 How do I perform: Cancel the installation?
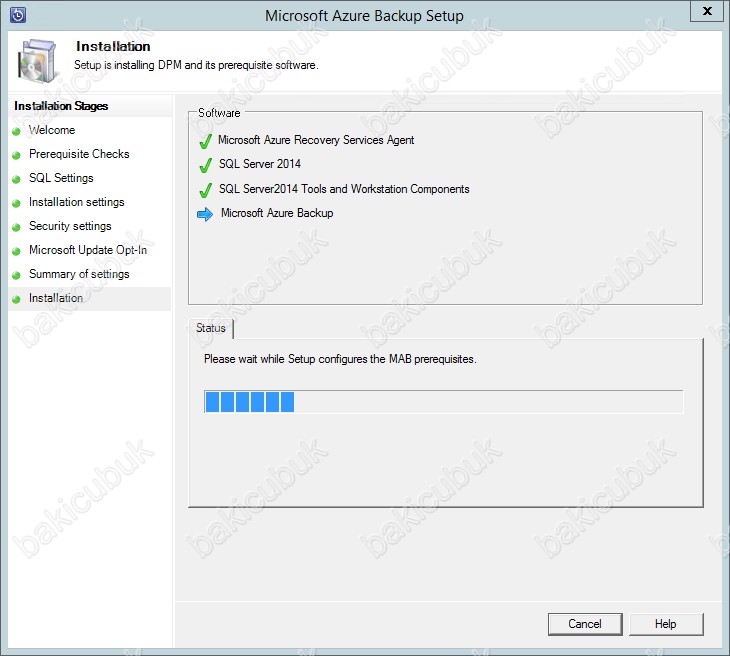click(x=585, y=624)
